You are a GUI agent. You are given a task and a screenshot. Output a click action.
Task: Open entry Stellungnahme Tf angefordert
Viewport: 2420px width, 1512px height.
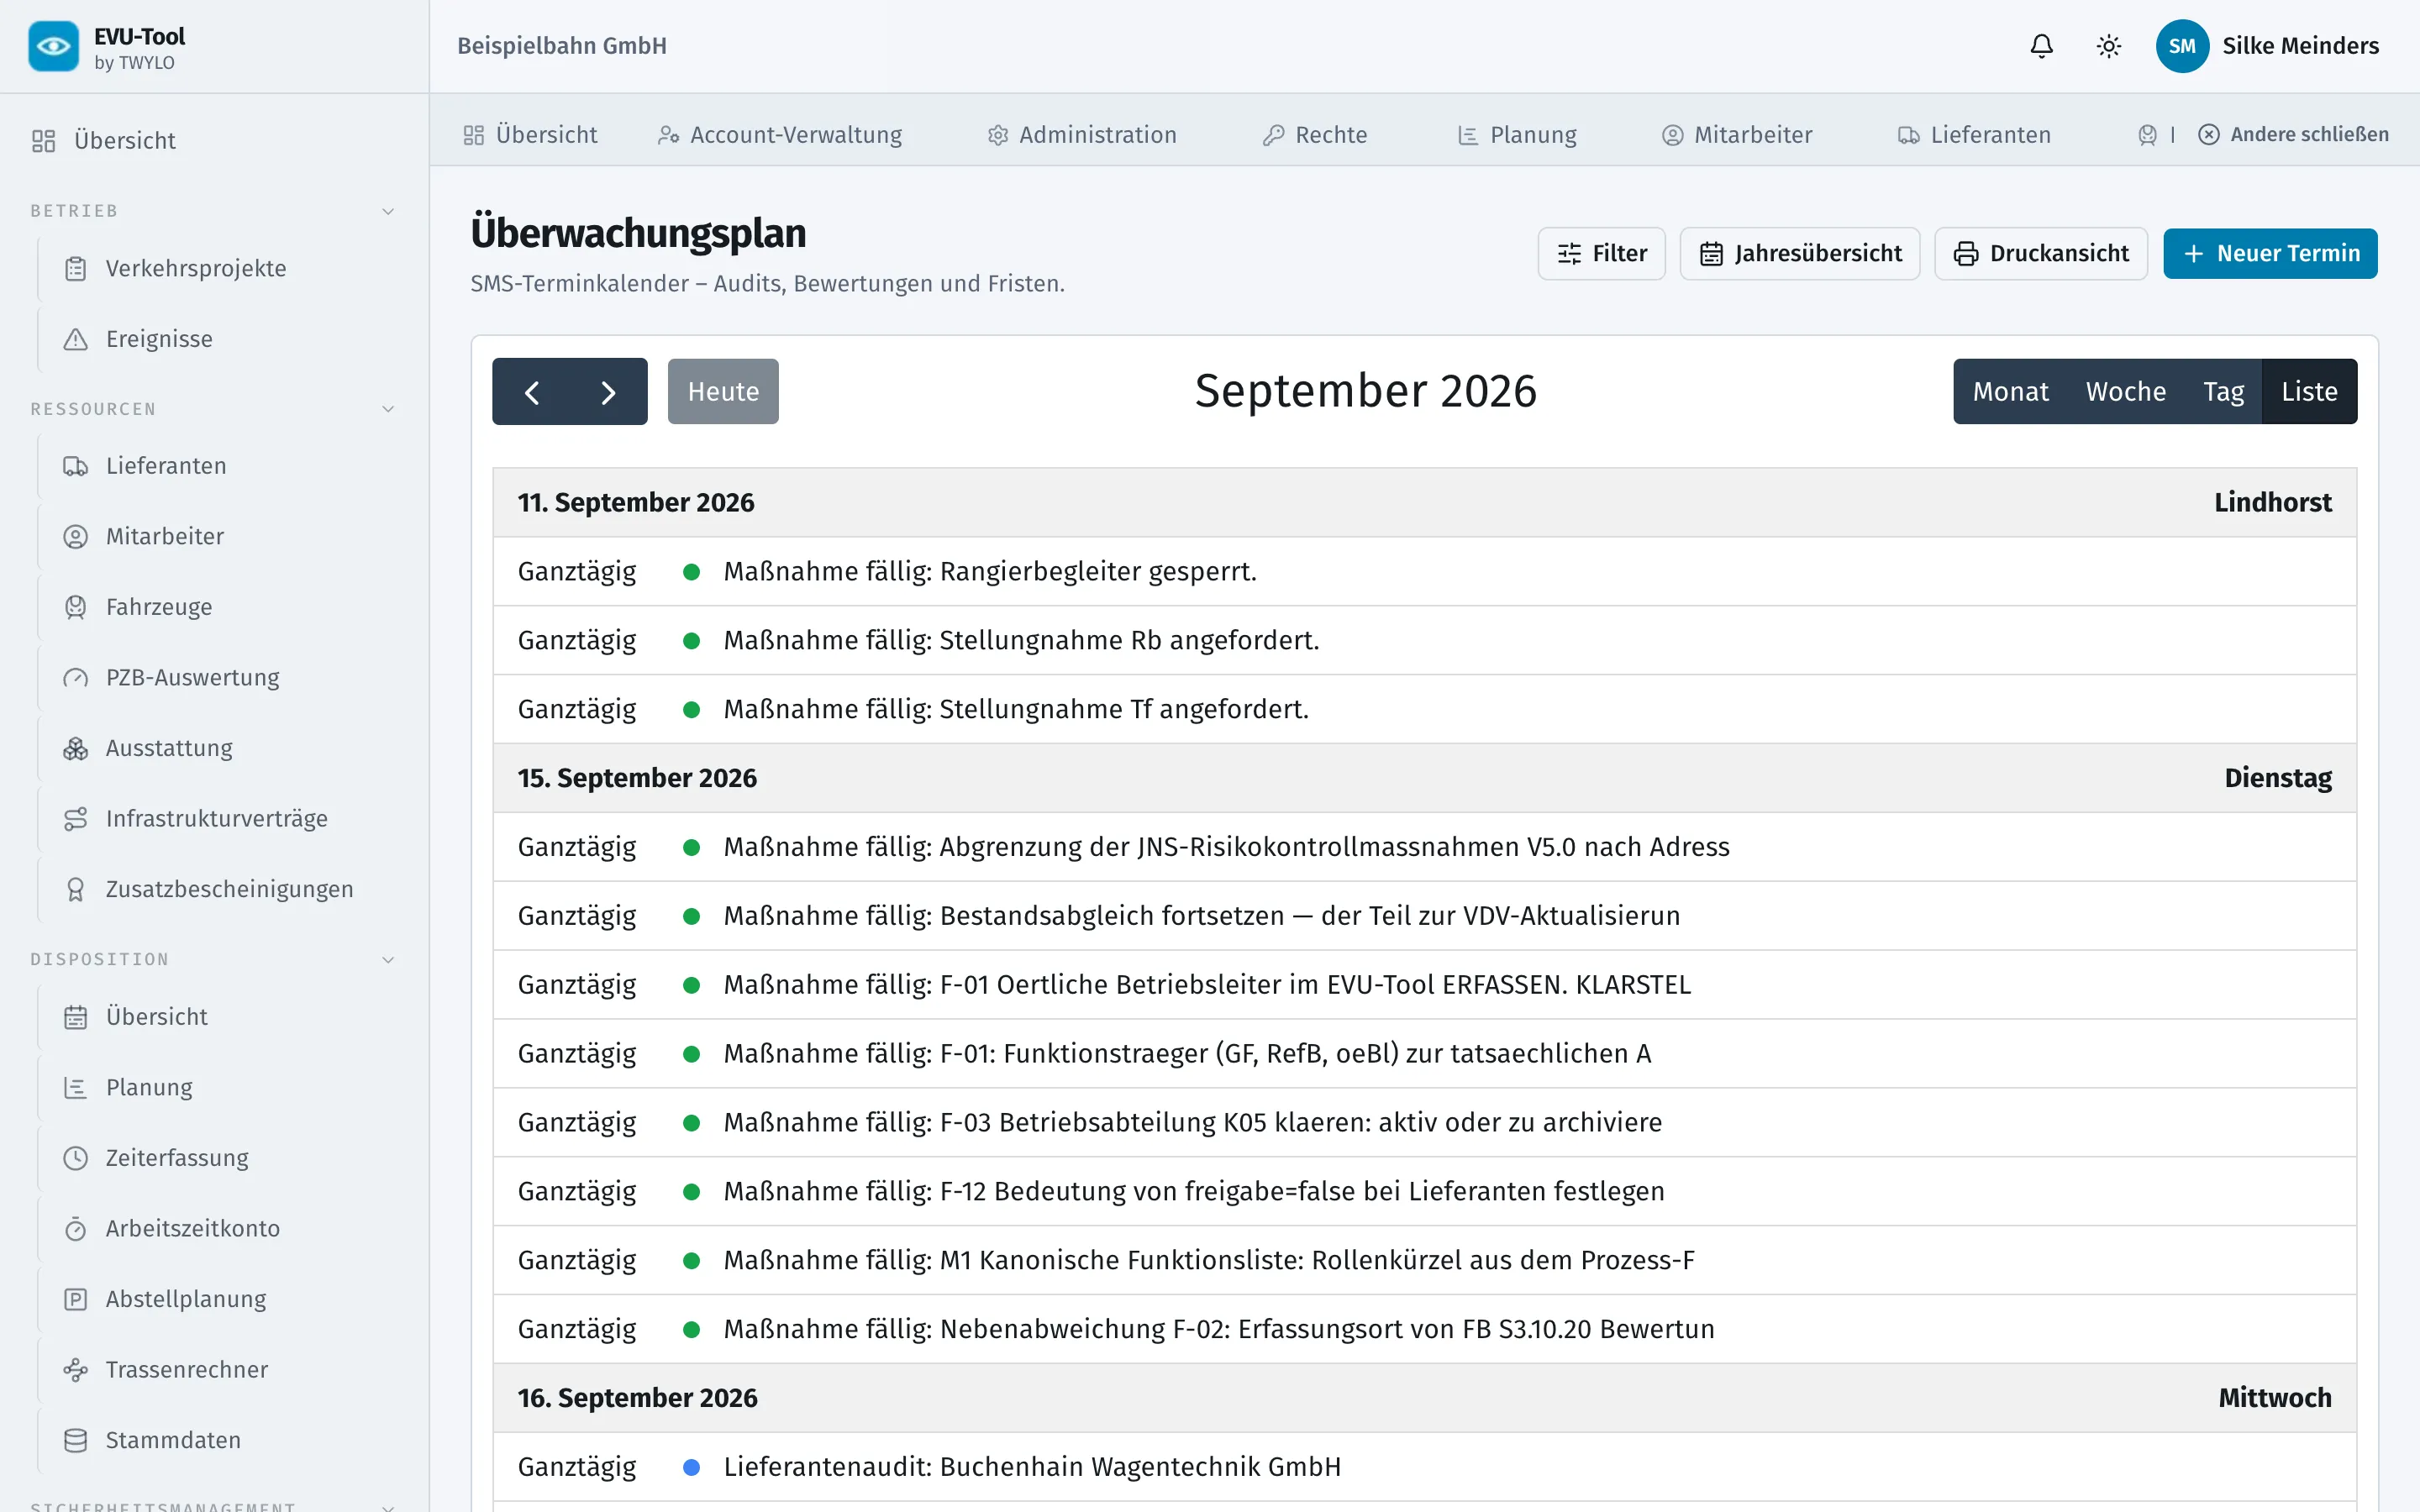tap(1424, 710)
